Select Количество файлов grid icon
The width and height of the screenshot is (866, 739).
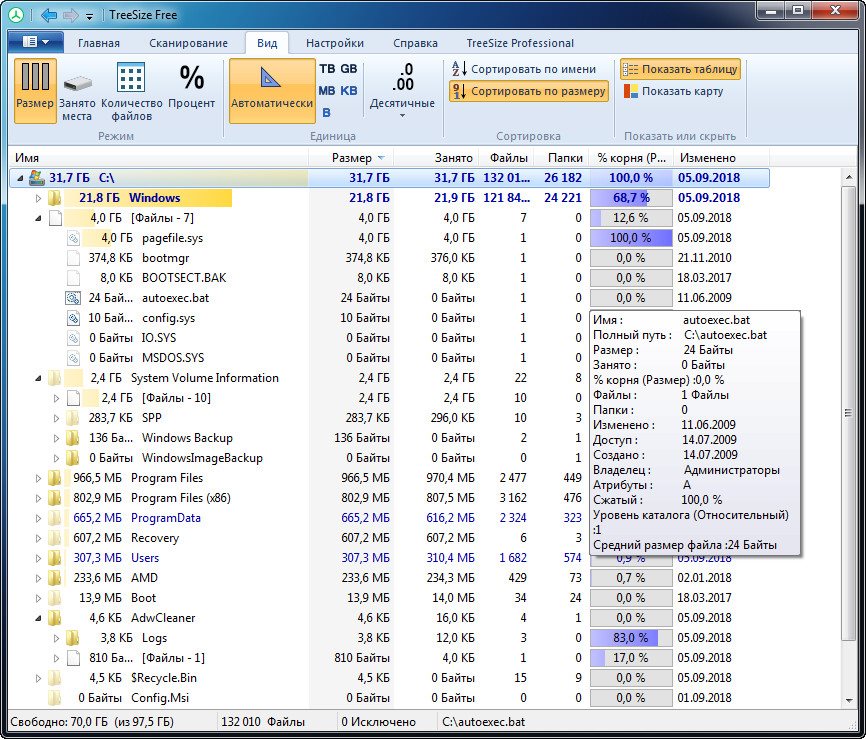pyautogui.click(x=131, y=88)
